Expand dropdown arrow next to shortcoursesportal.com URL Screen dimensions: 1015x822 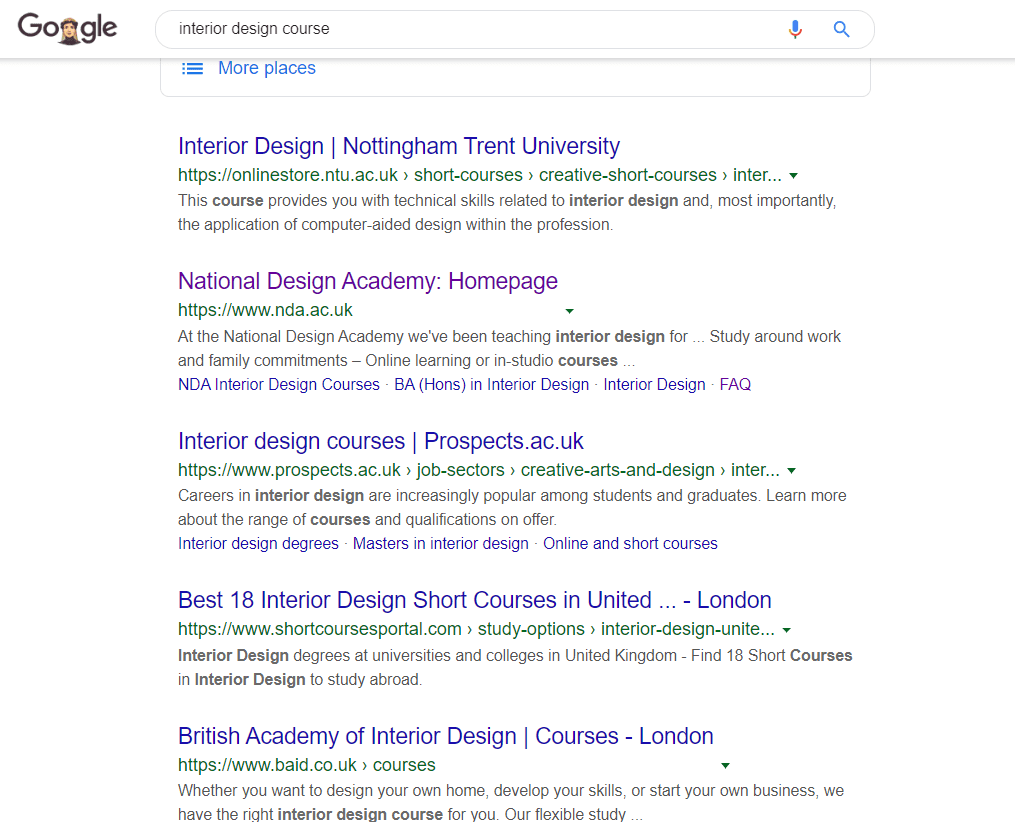[786, 630]
